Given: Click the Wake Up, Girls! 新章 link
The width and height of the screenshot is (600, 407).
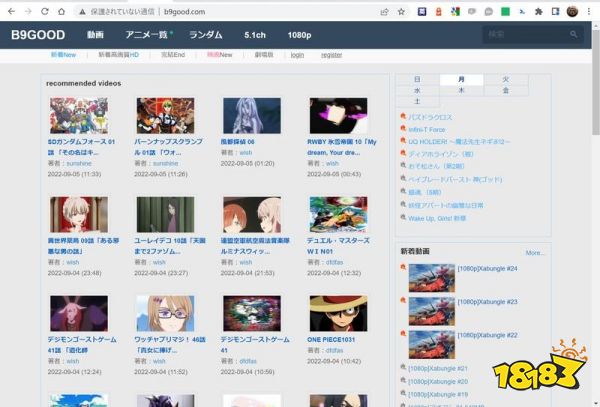Looking at the screenshot, I should 437,218.
